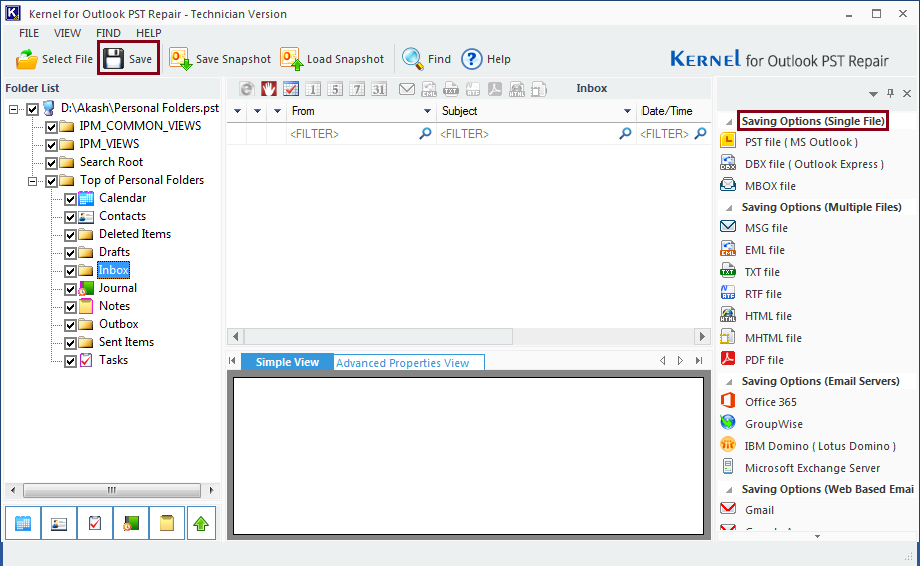The height and width of the screenshot is (566, 920).
Task: Toggle the Deleted Items checkbox
Action: [70, 235]
